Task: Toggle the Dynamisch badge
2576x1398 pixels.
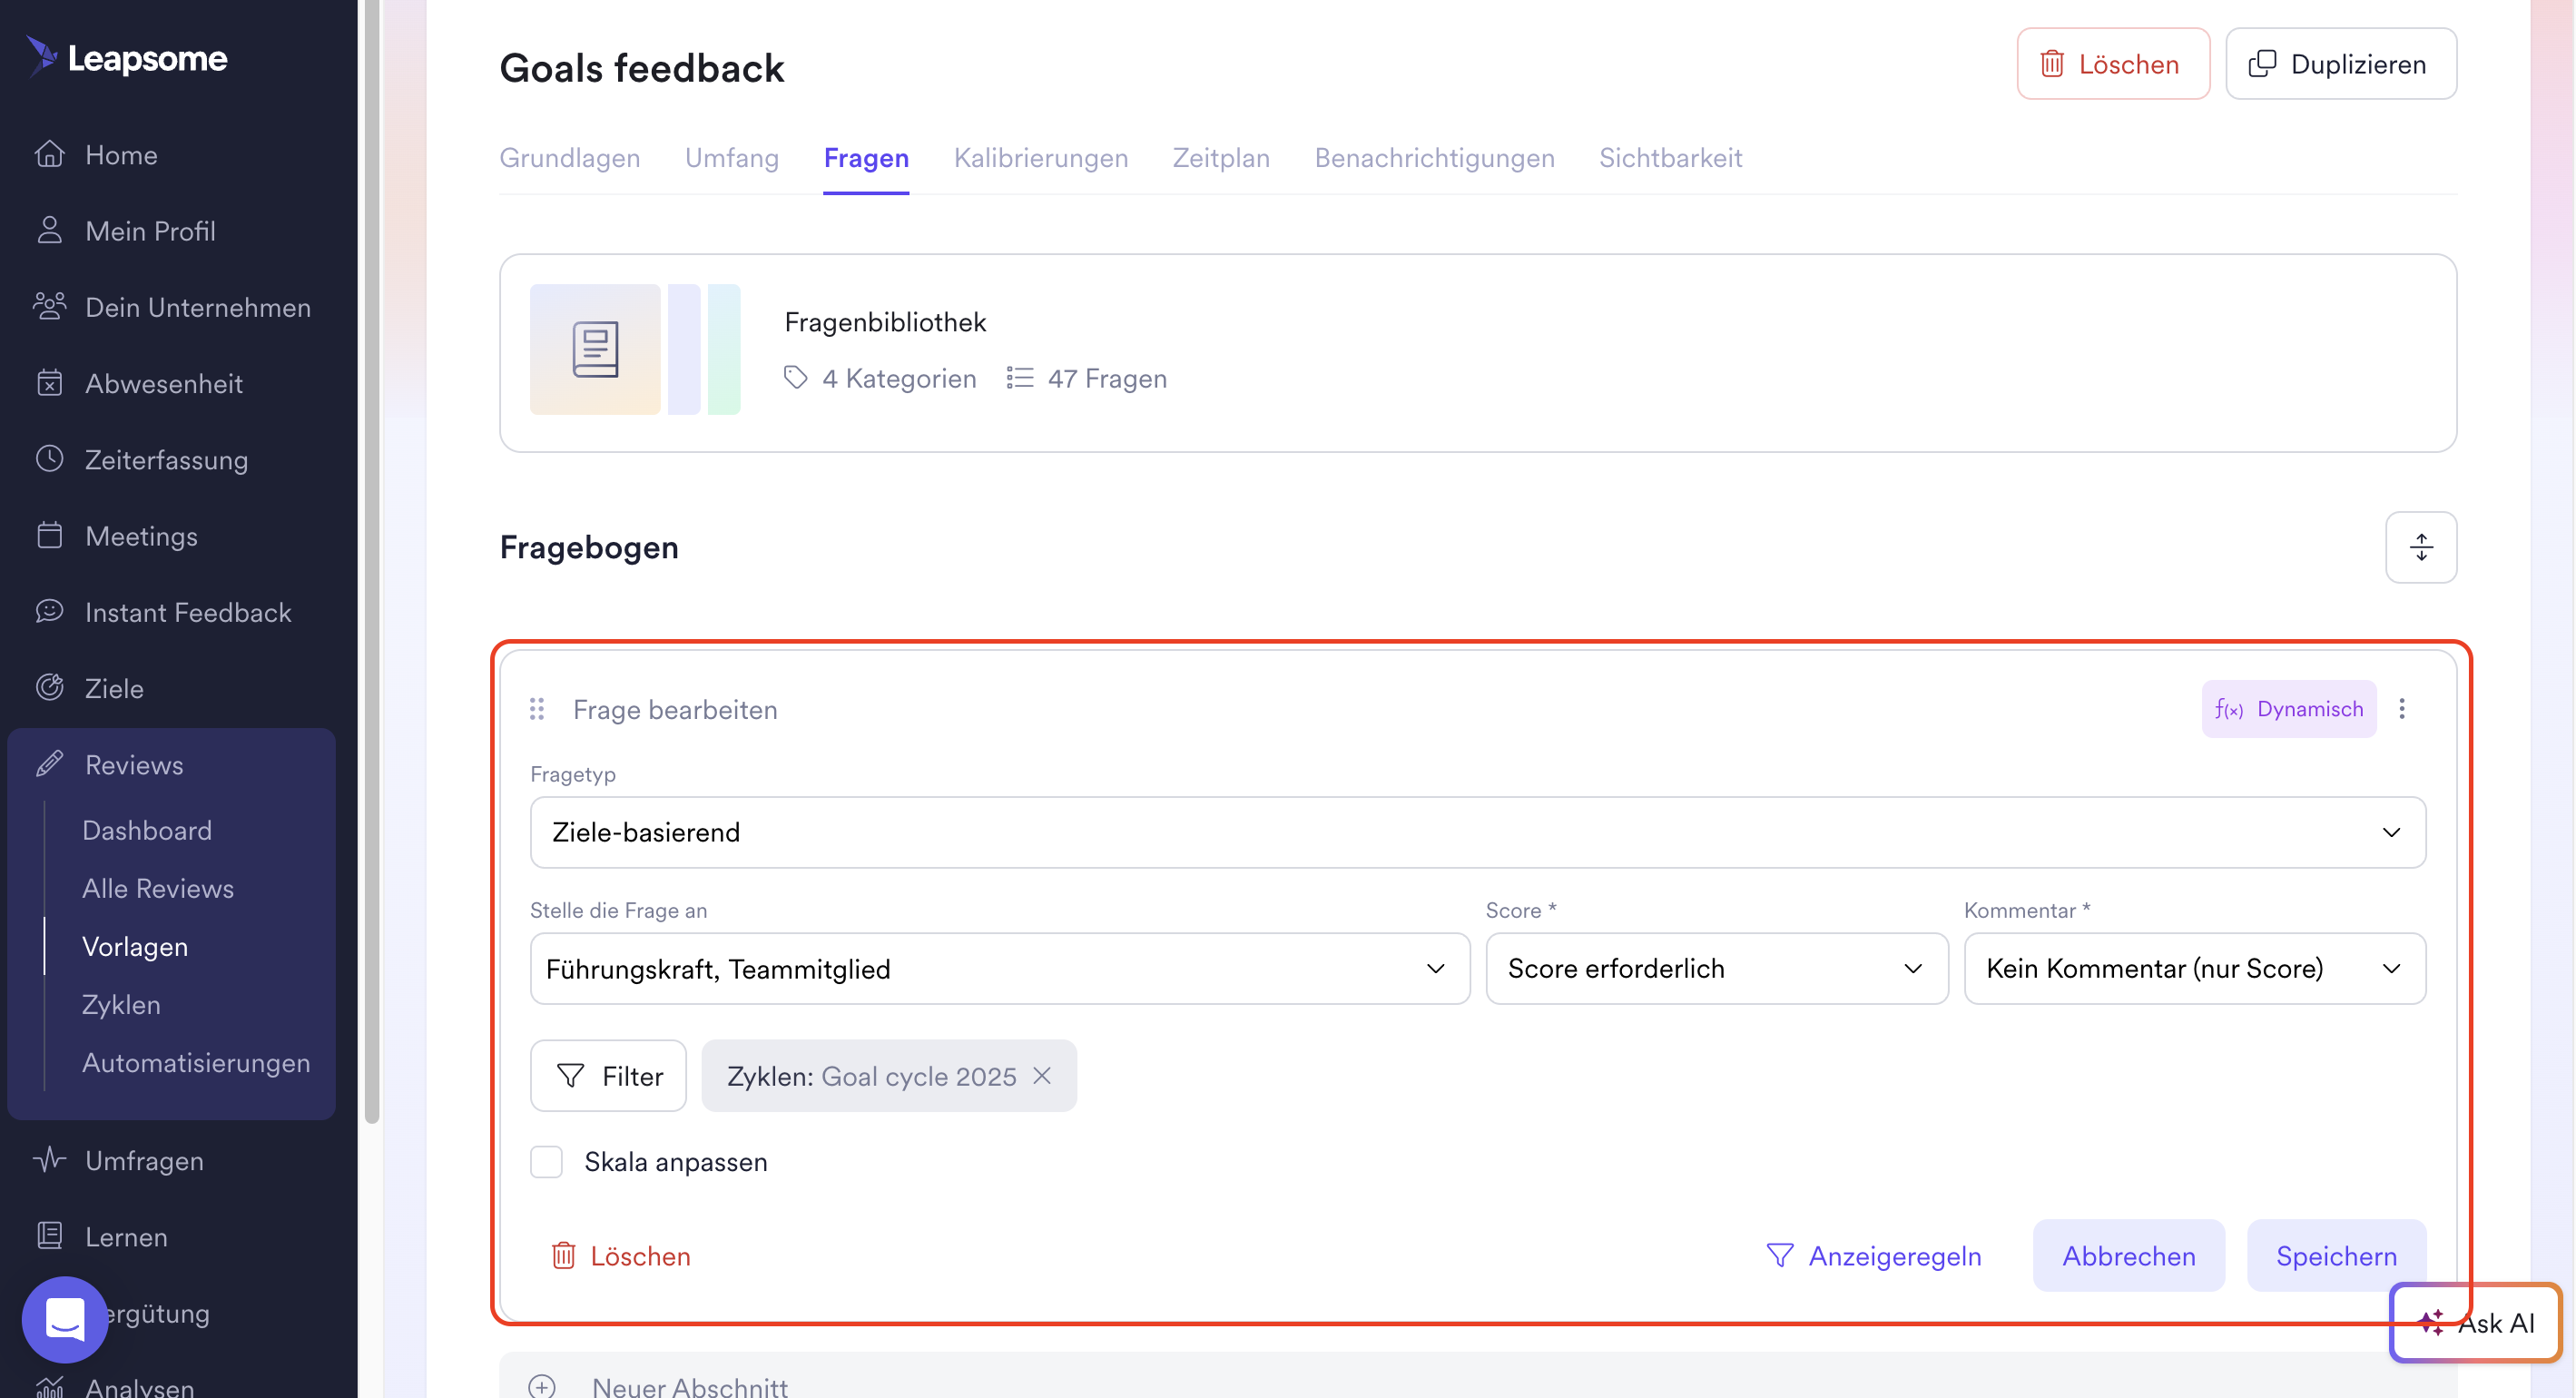Action: (2288, 709)
